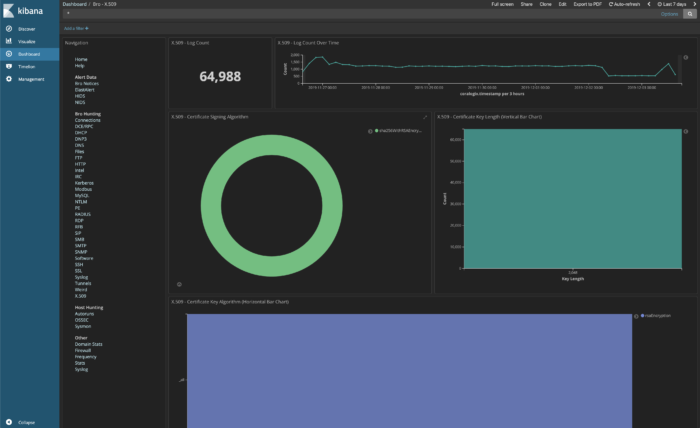Screen dimensions: 700x428
Task: Open HTTP dashboard link
Action: 80,164
